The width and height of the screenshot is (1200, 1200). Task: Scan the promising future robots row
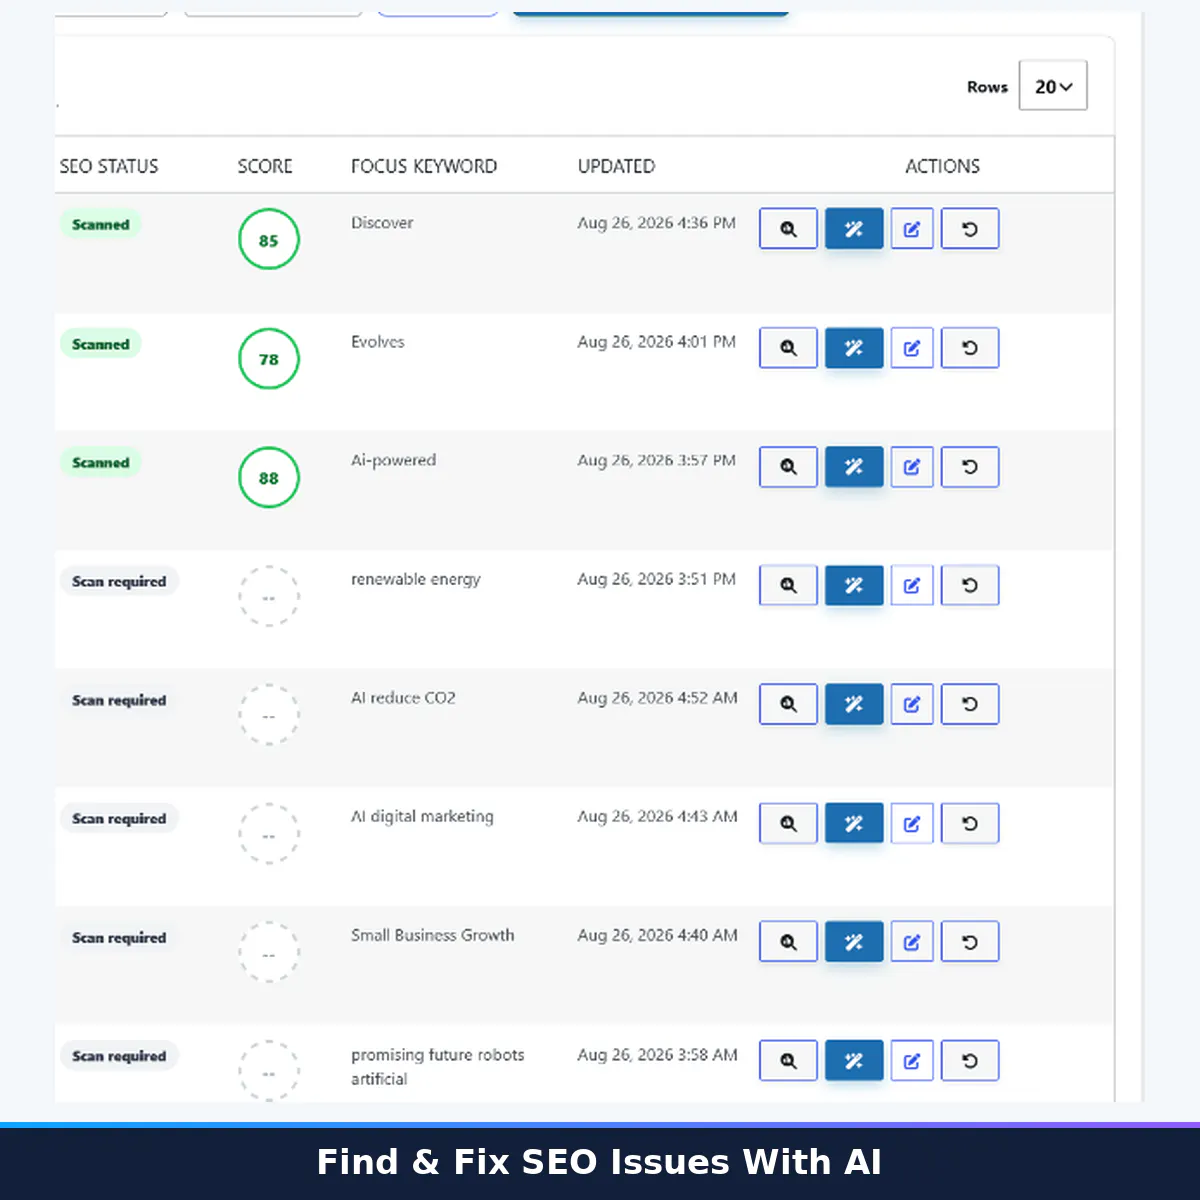click(788, 1061)
